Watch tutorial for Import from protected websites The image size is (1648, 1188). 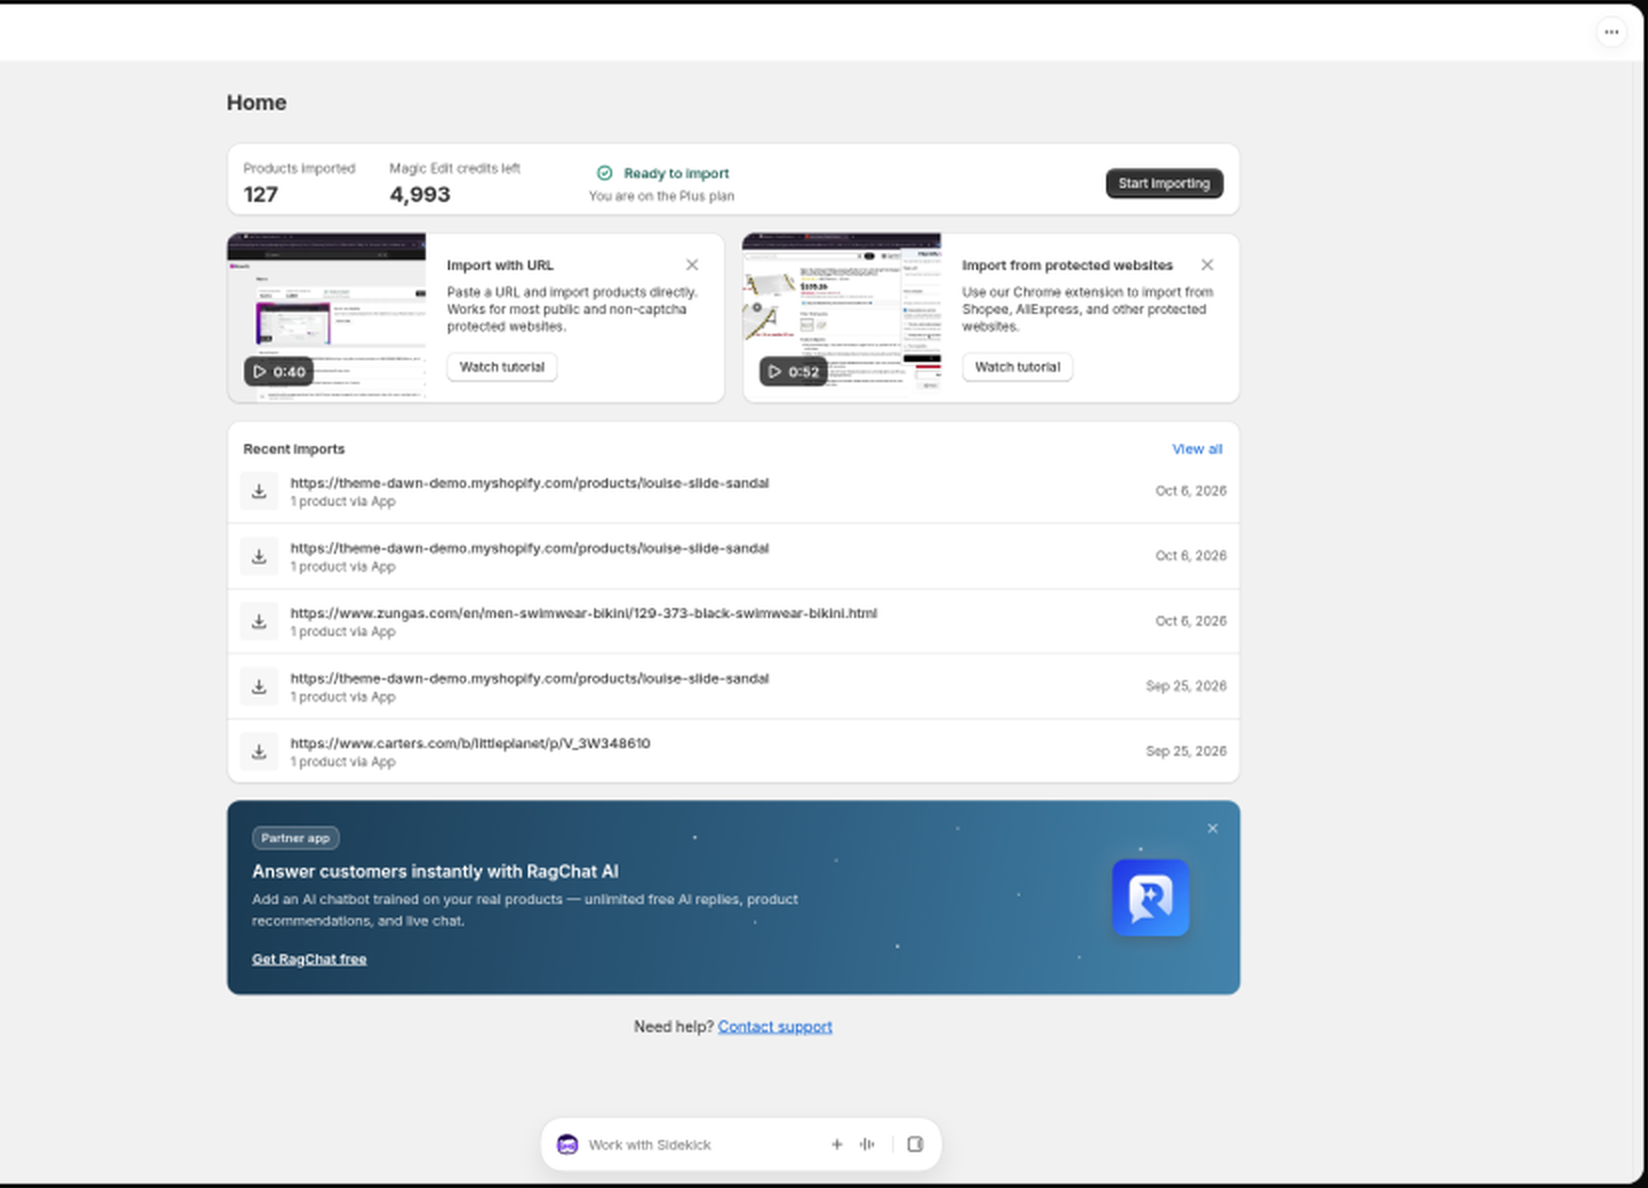click(1017, 367)
